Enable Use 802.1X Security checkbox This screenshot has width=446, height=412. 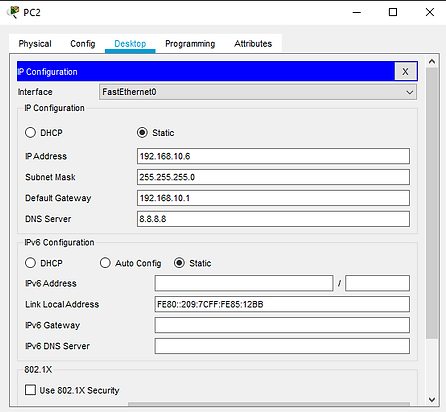point(30,390)
